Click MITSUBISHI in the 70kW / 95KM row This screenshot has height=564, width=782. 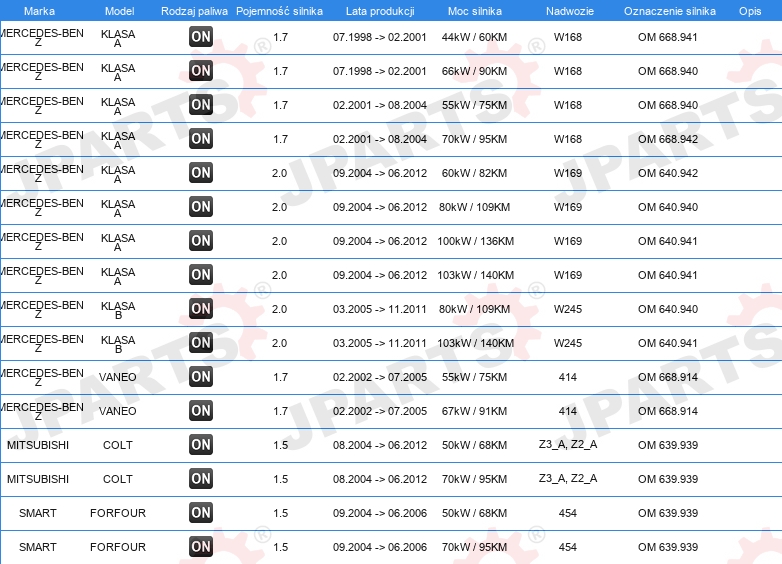(38, 479)
